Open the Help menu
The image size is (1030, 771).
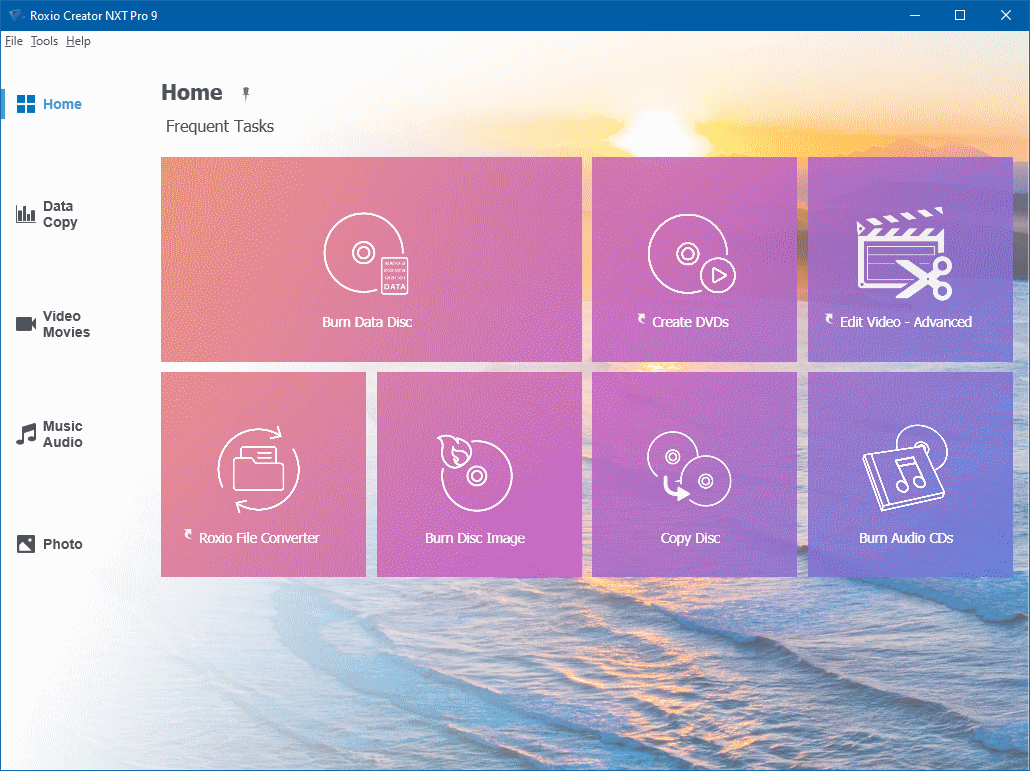click(x=77, y=41)
